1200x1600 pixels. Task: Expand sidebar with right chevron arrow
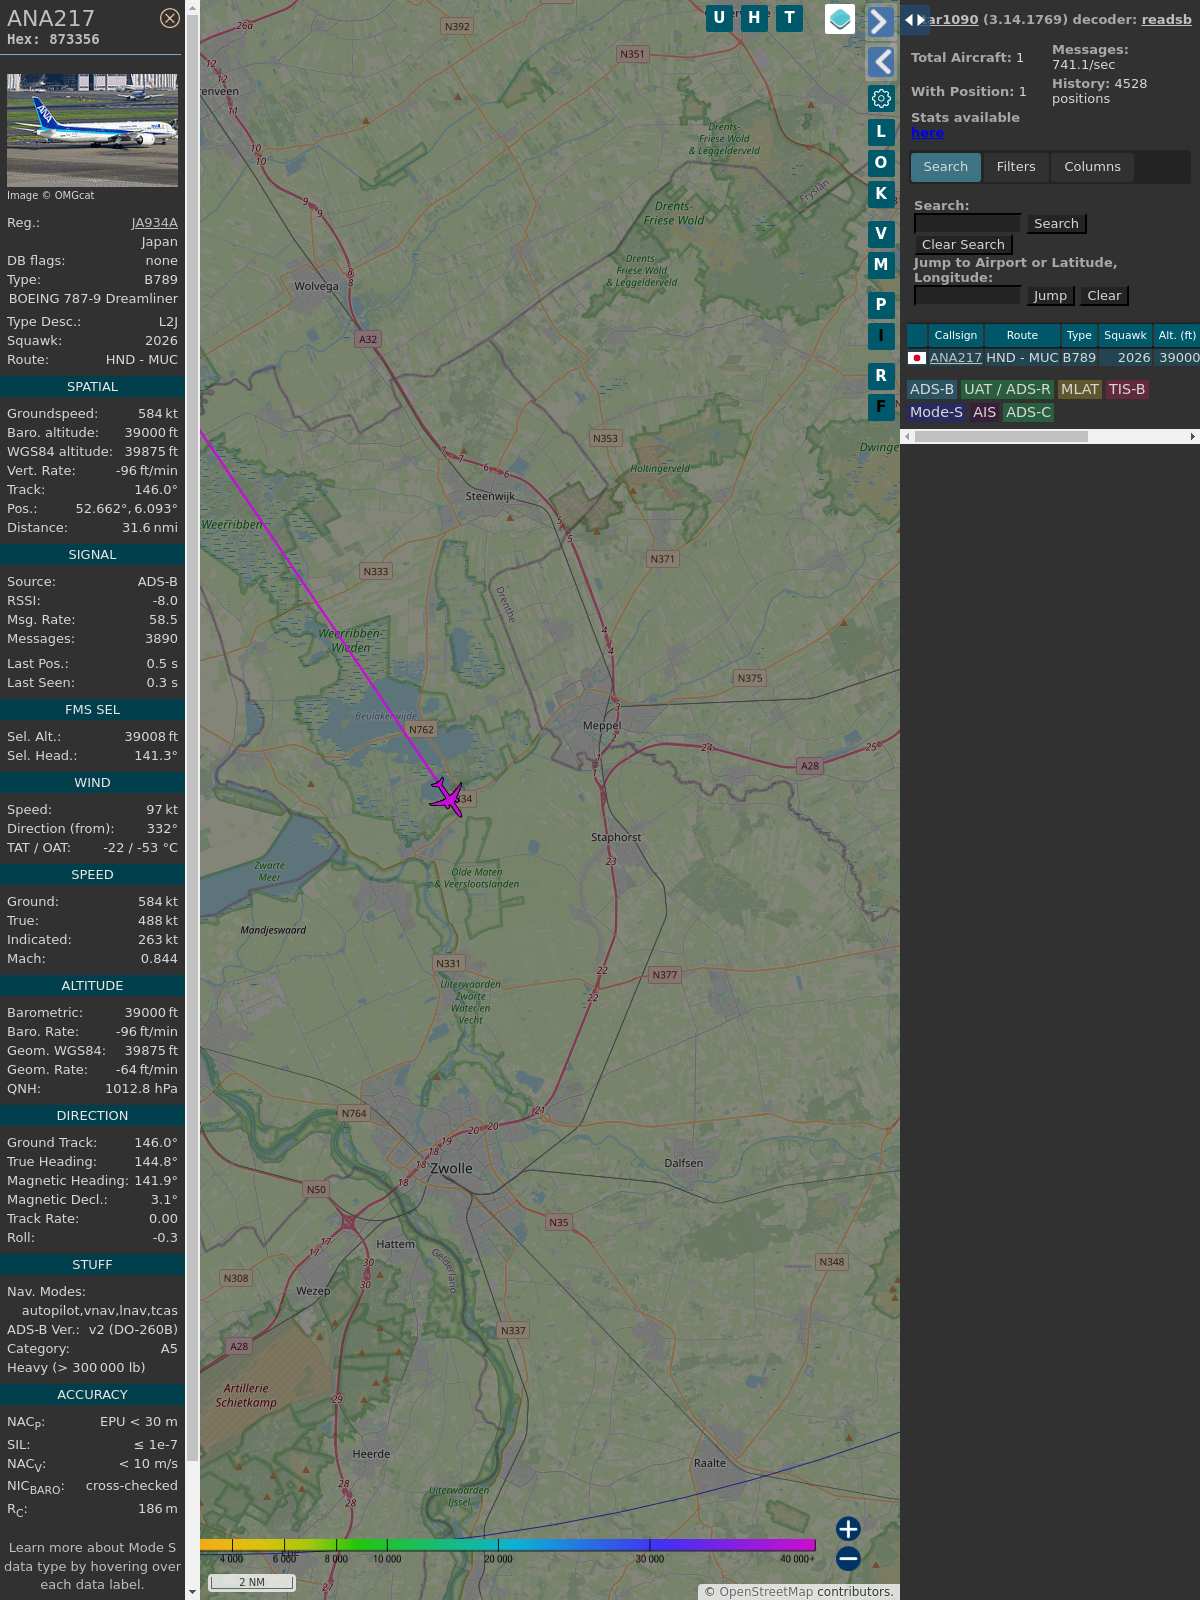coord(880,22)
